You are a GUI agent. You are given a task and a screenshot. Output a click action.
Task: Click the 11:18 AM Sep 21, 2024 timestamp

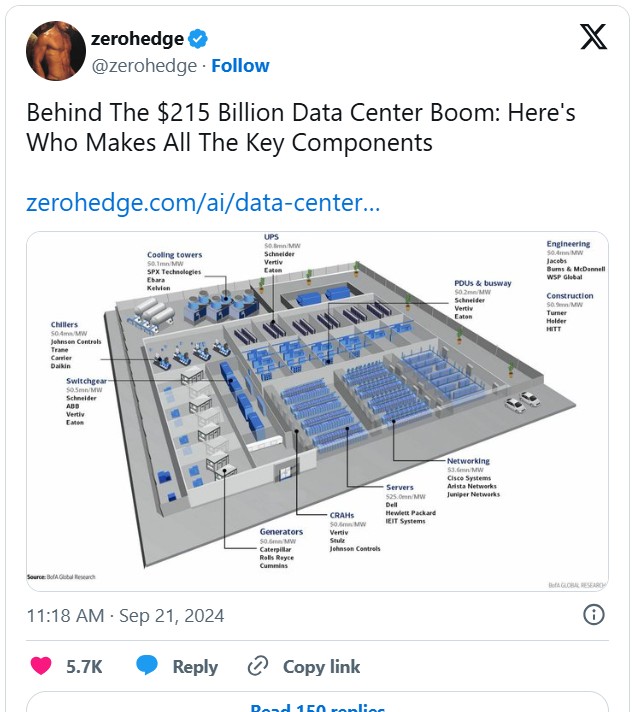click(125, 616)
